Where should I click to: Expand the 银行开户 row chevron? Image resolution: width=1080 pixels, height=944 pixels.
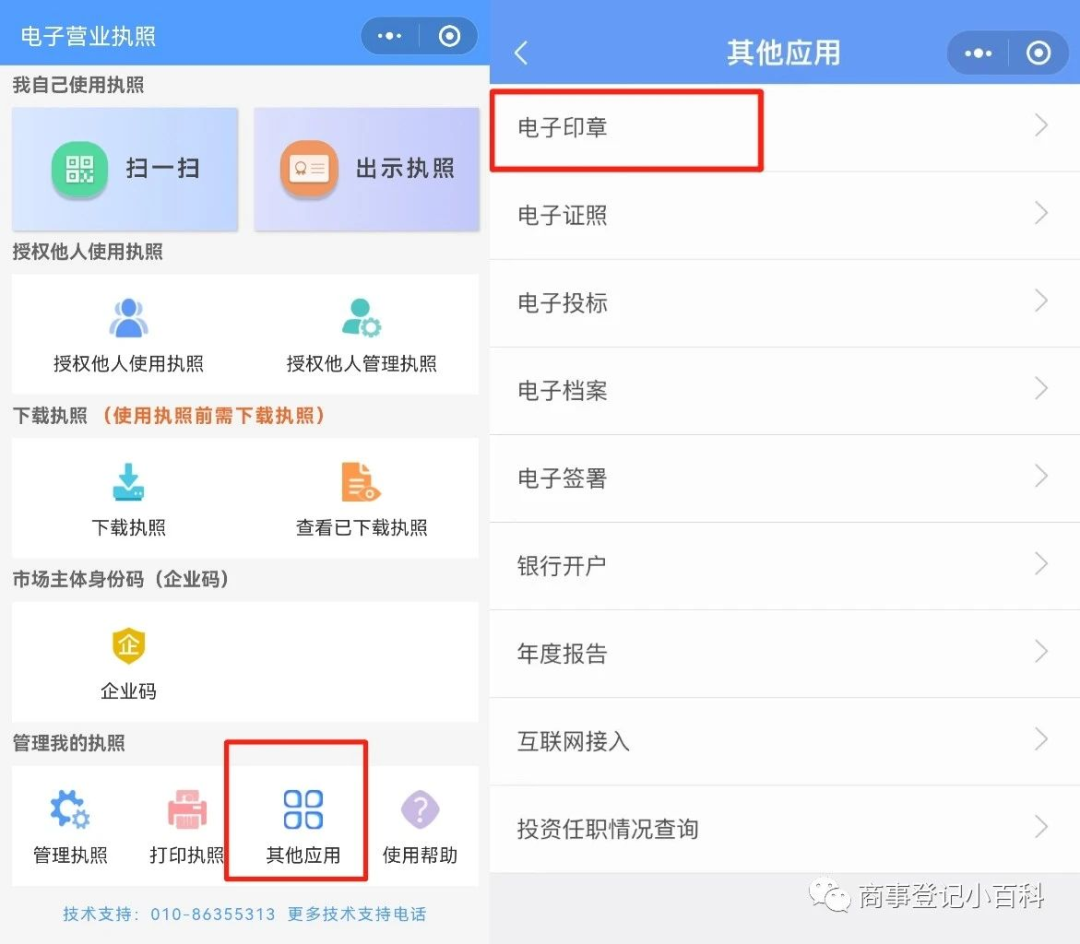point(1041,565)
